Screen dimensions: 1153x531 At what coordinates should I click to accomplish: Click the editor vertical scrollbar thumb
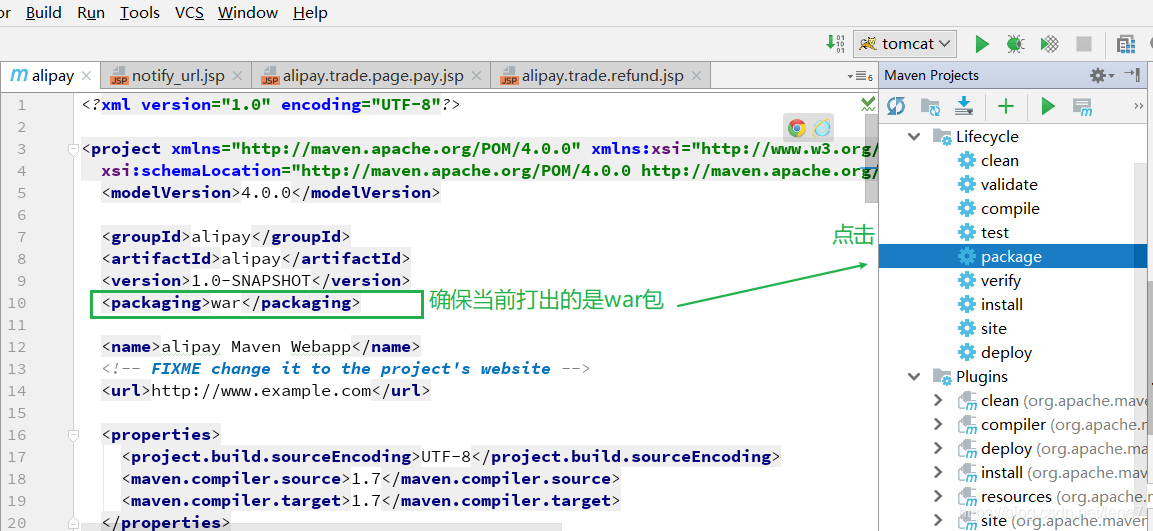[871, 160]
